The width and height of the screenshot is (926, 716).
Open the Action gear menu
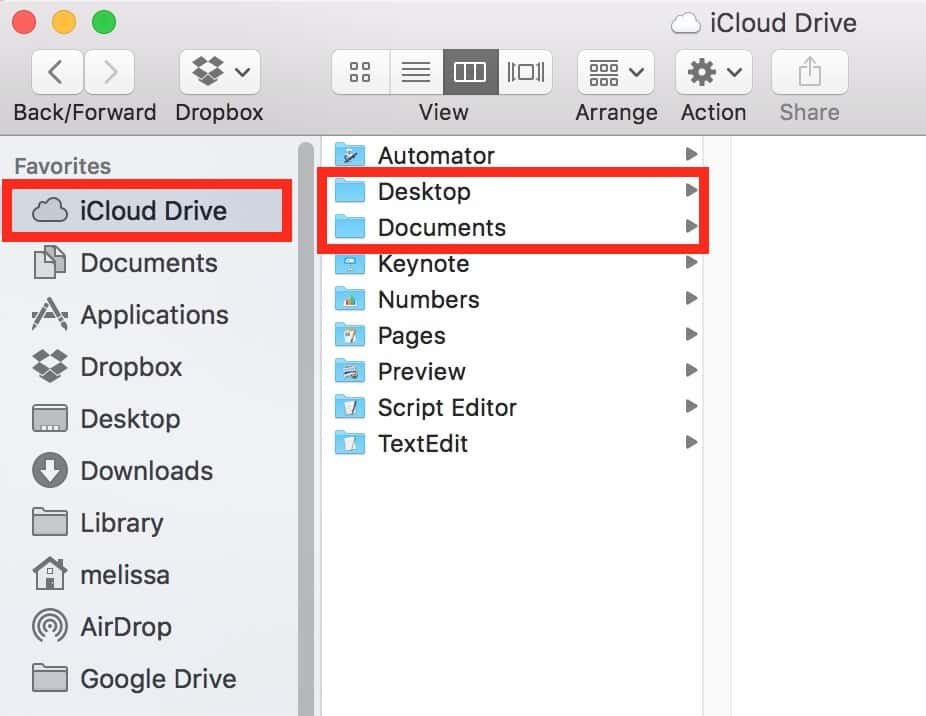713,72
